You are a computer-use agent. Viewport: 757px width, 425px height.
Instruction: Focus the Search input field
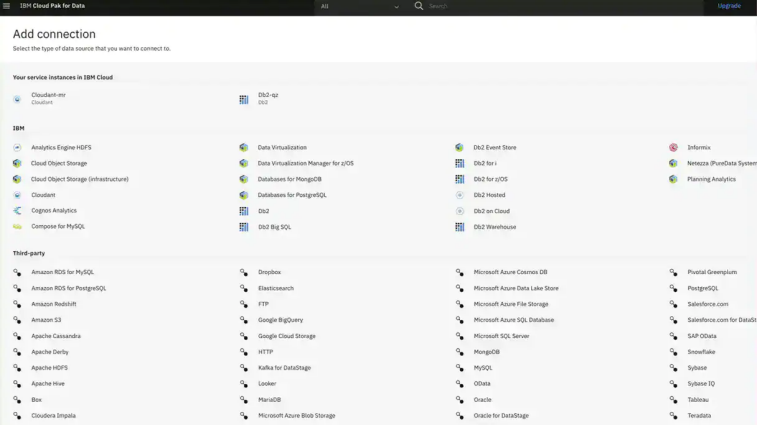(x=564, y=6)
